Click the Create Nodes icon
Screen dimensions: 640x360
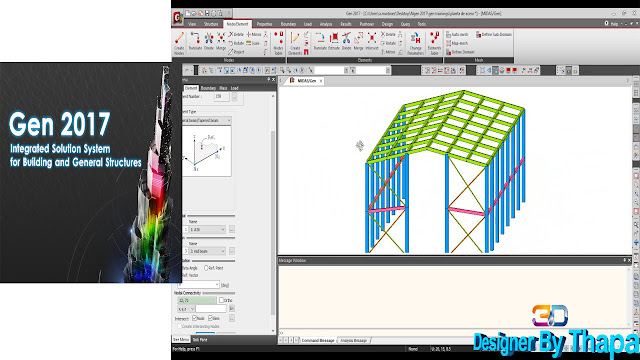pos(179,43)
